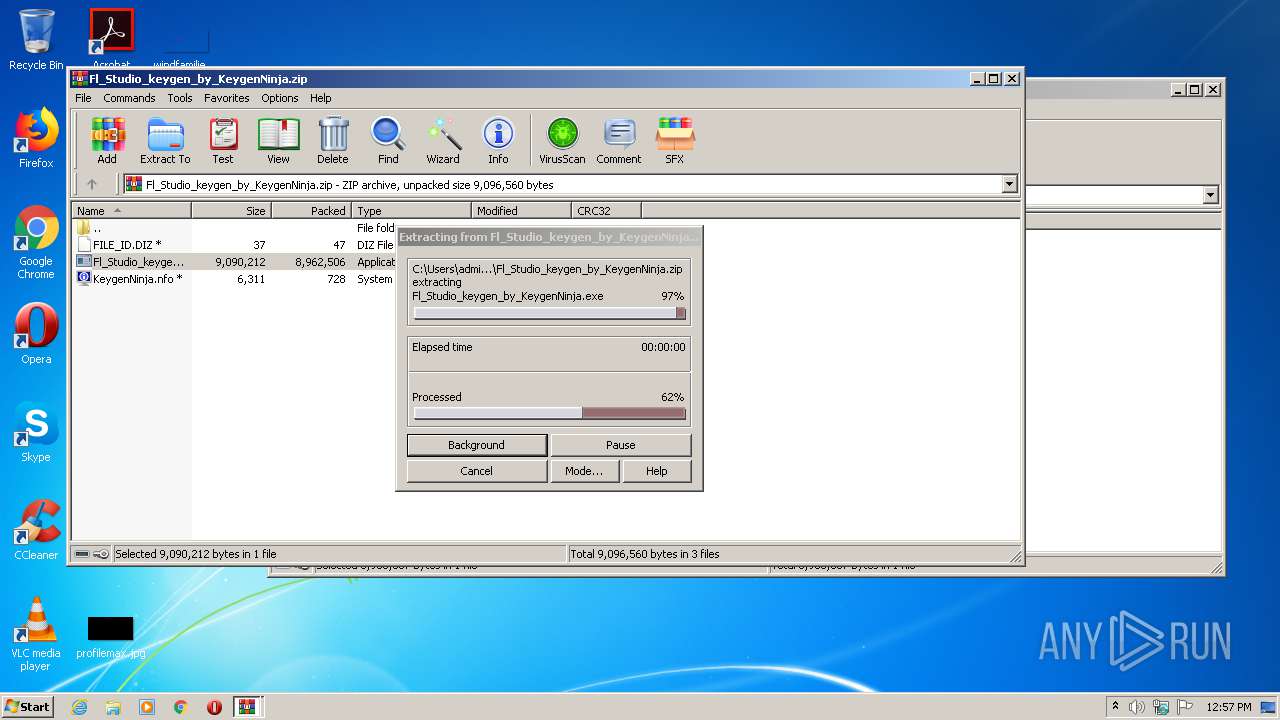The width and height of the screenshot is (1280, 720).
Task: Click the Help button in extraction dialog
Action: pyautogui.click(x=656, y=471)
